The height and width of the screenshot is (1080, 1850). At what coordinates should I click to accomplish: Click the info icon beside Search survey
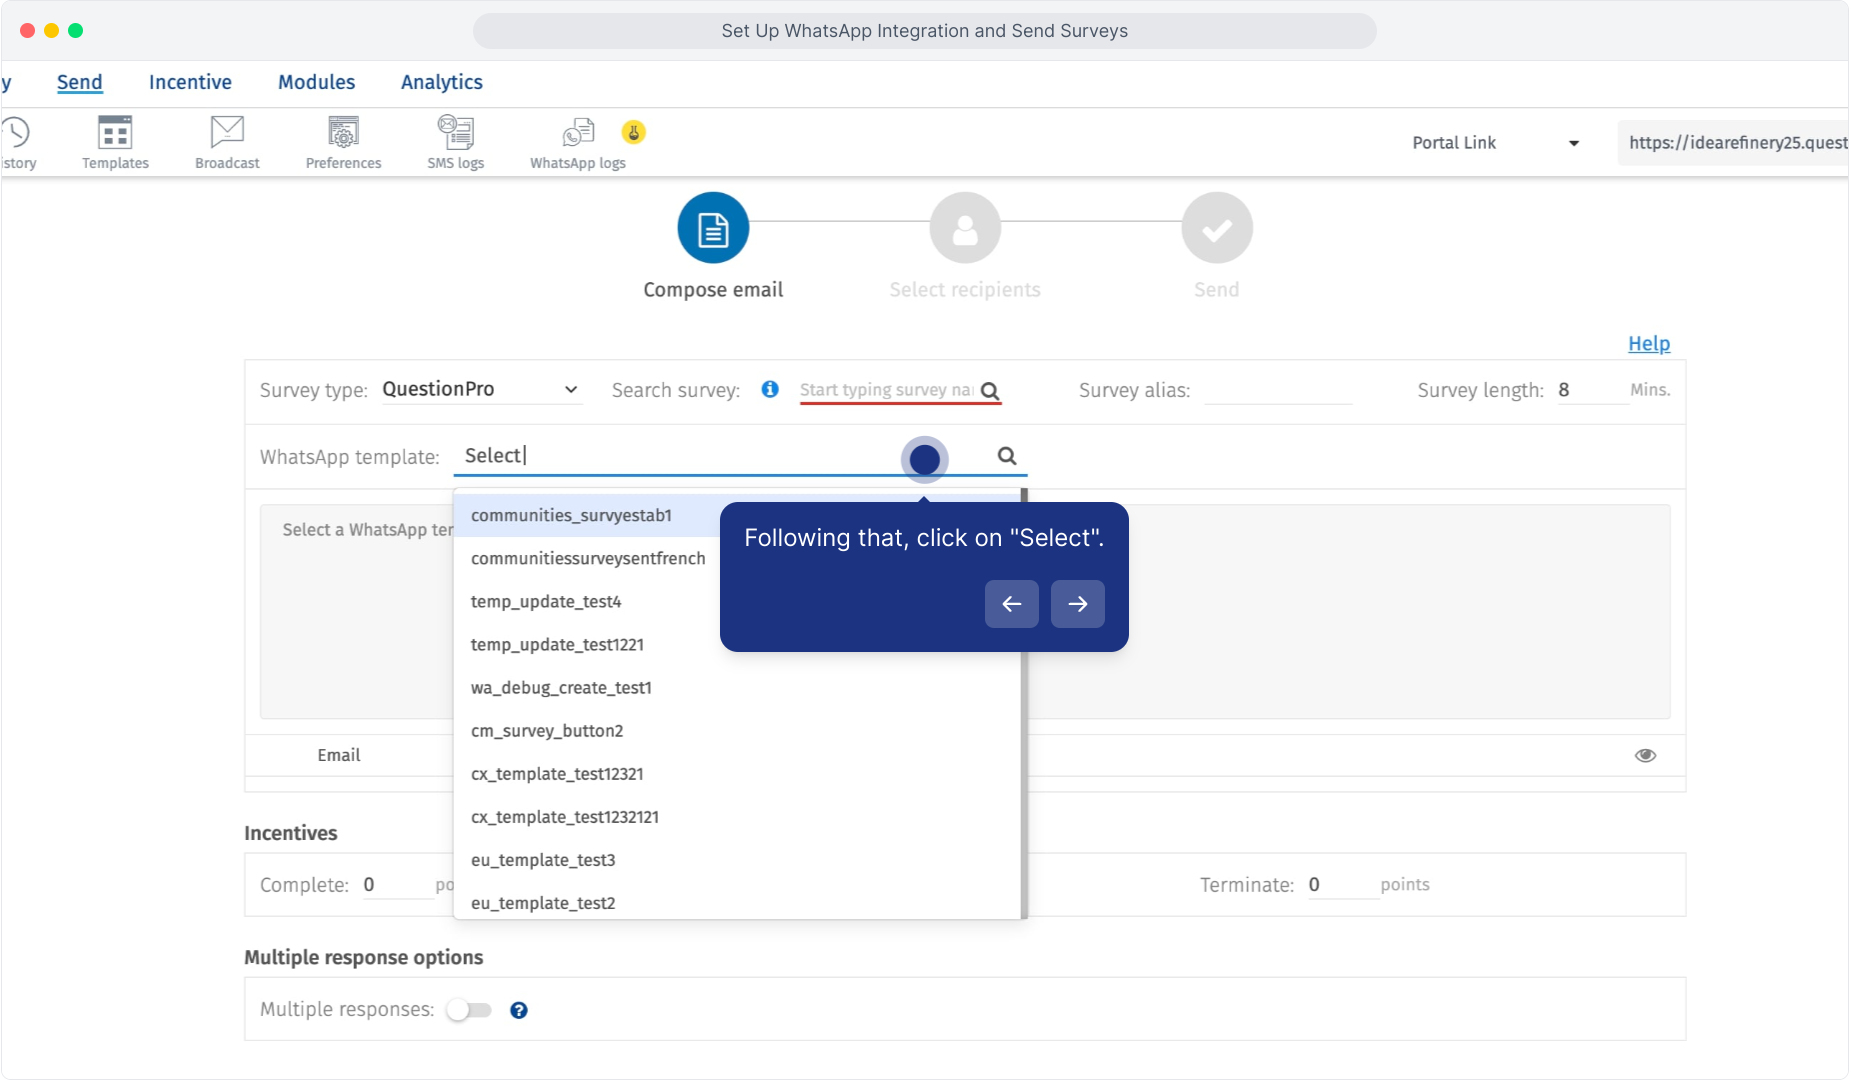[x=770, y=389]
